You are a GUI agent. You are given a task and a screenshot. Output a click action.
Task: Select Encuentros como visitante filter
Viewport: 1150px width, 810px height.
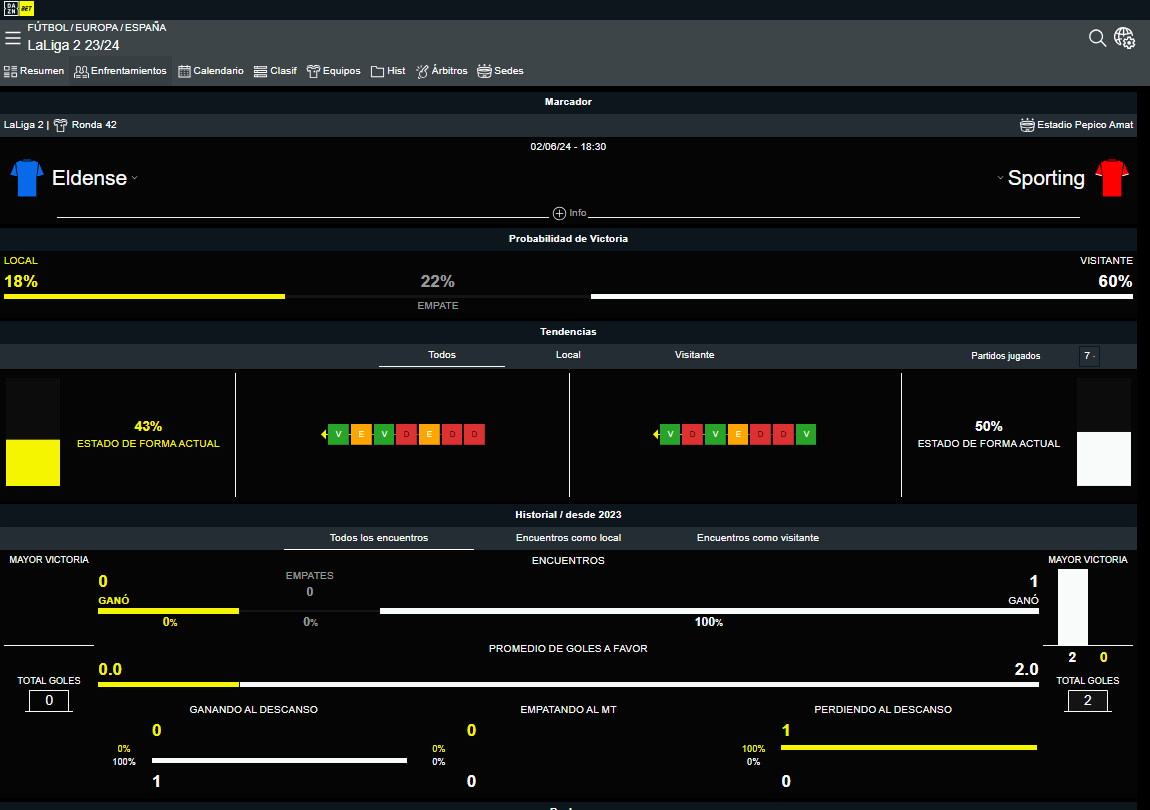pyautogui.click(x=758, y=538)
